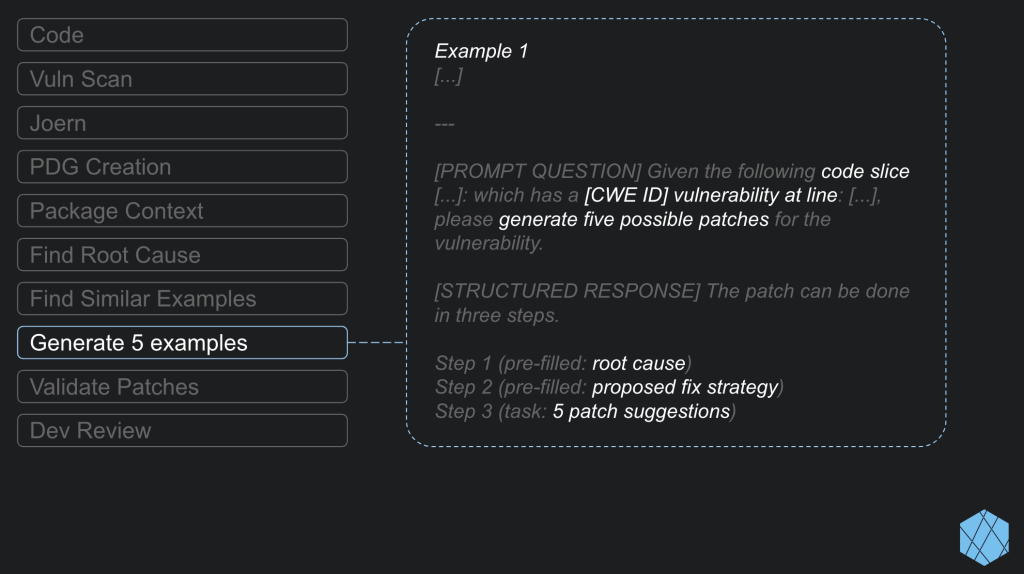Click the STRUCTURED RESPONSE label
Image resolution: width=1024 pixels, height=574 pixels.
click(568, 291)
